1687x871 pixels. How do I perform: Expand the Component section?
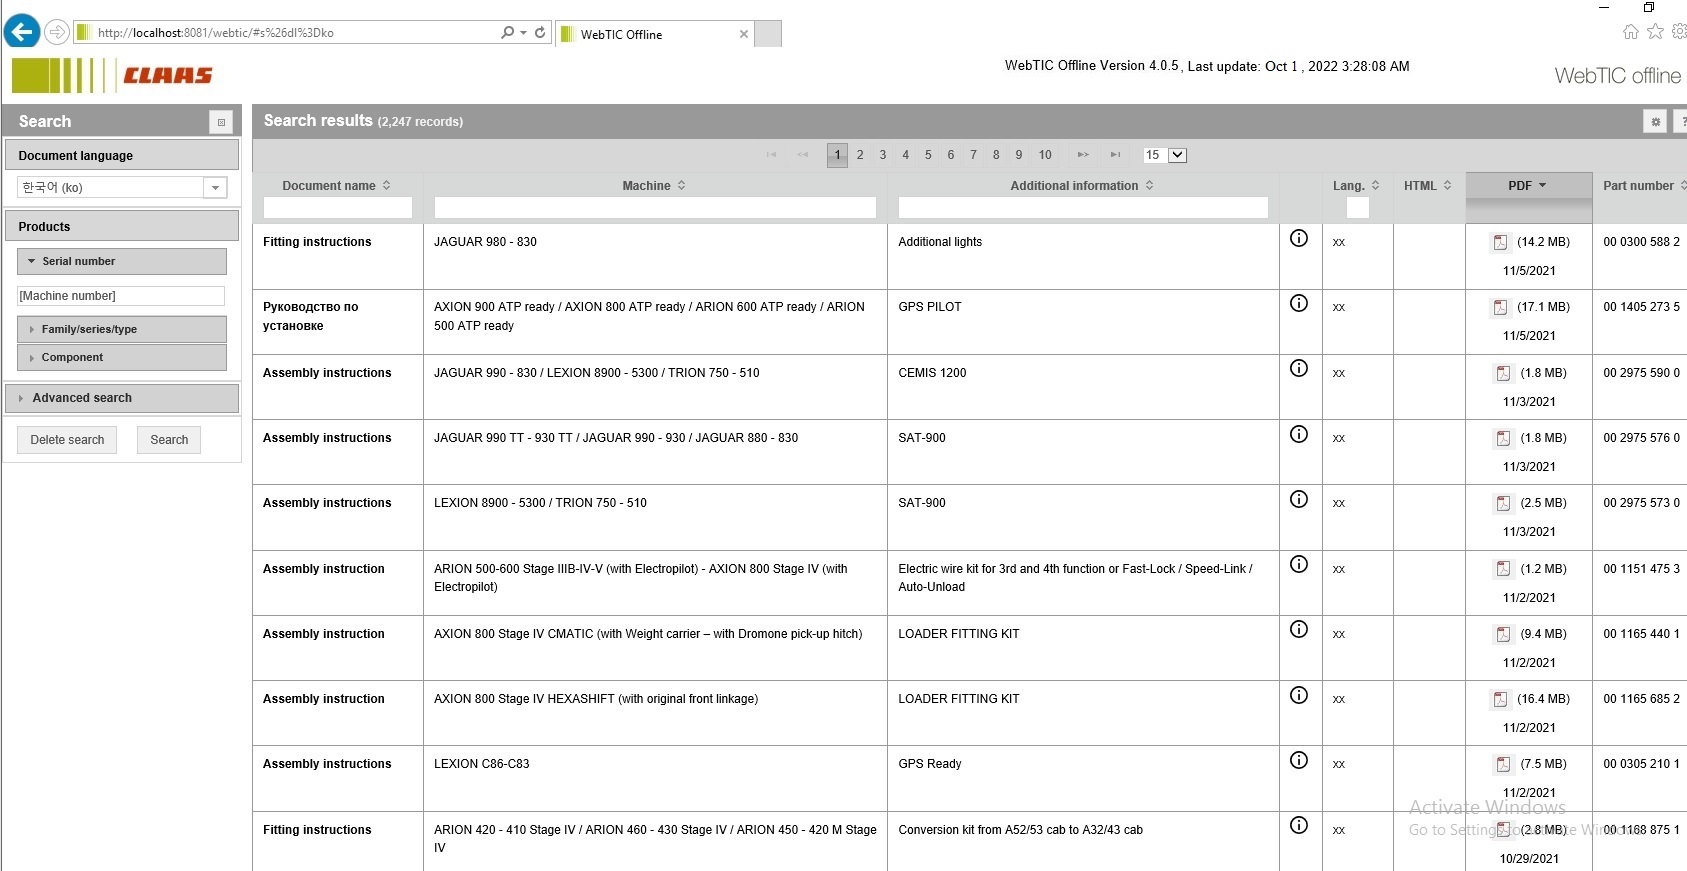[x=122, y=357]
